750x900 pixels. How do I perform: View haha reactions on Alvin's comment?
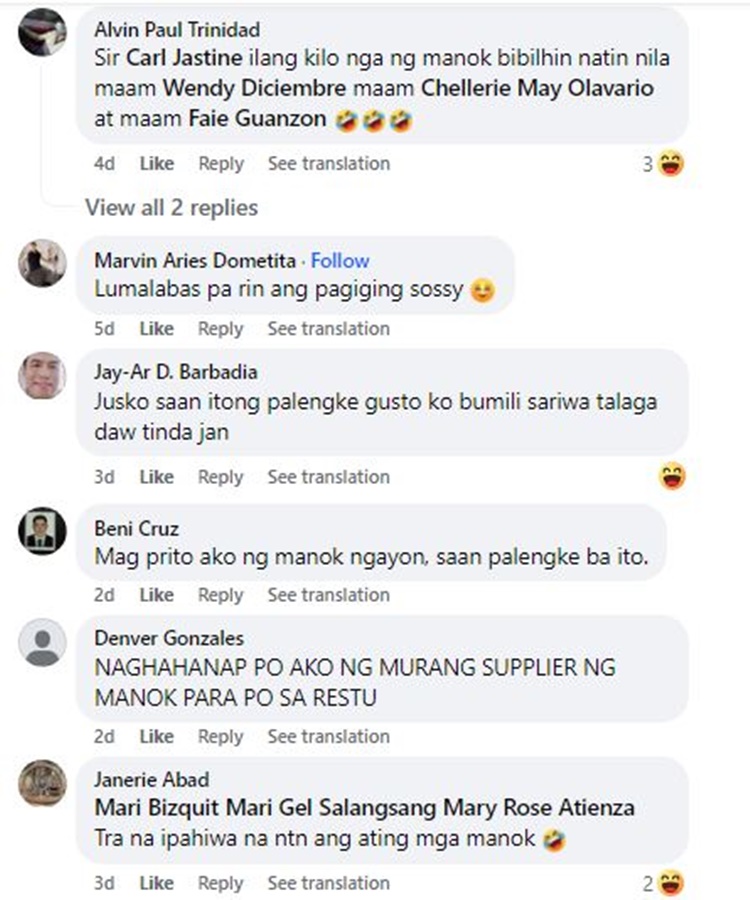click(663, 164)
